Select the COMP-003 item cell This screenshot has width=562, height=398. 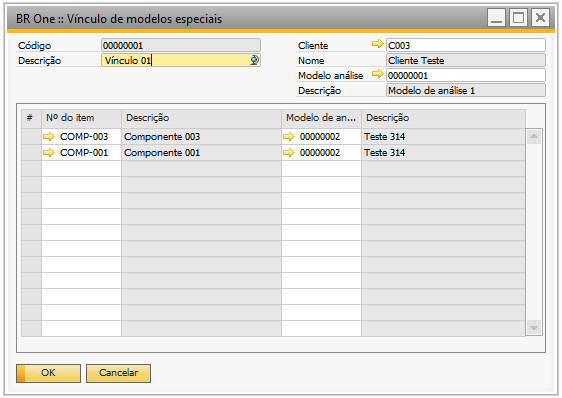pos(81,137)
